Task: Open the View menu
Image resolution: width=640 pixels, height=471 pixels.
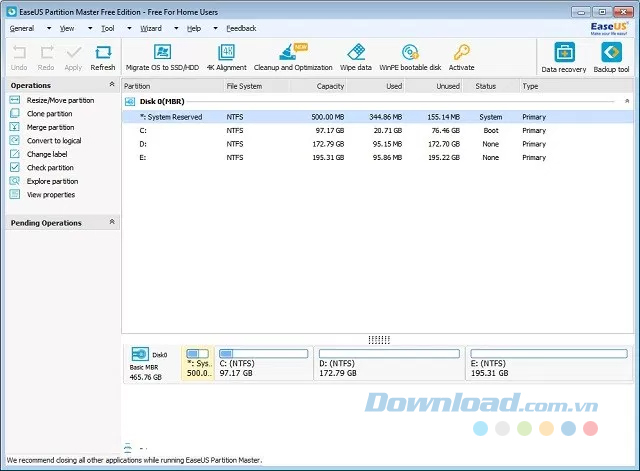Action: tap(67, 29)
